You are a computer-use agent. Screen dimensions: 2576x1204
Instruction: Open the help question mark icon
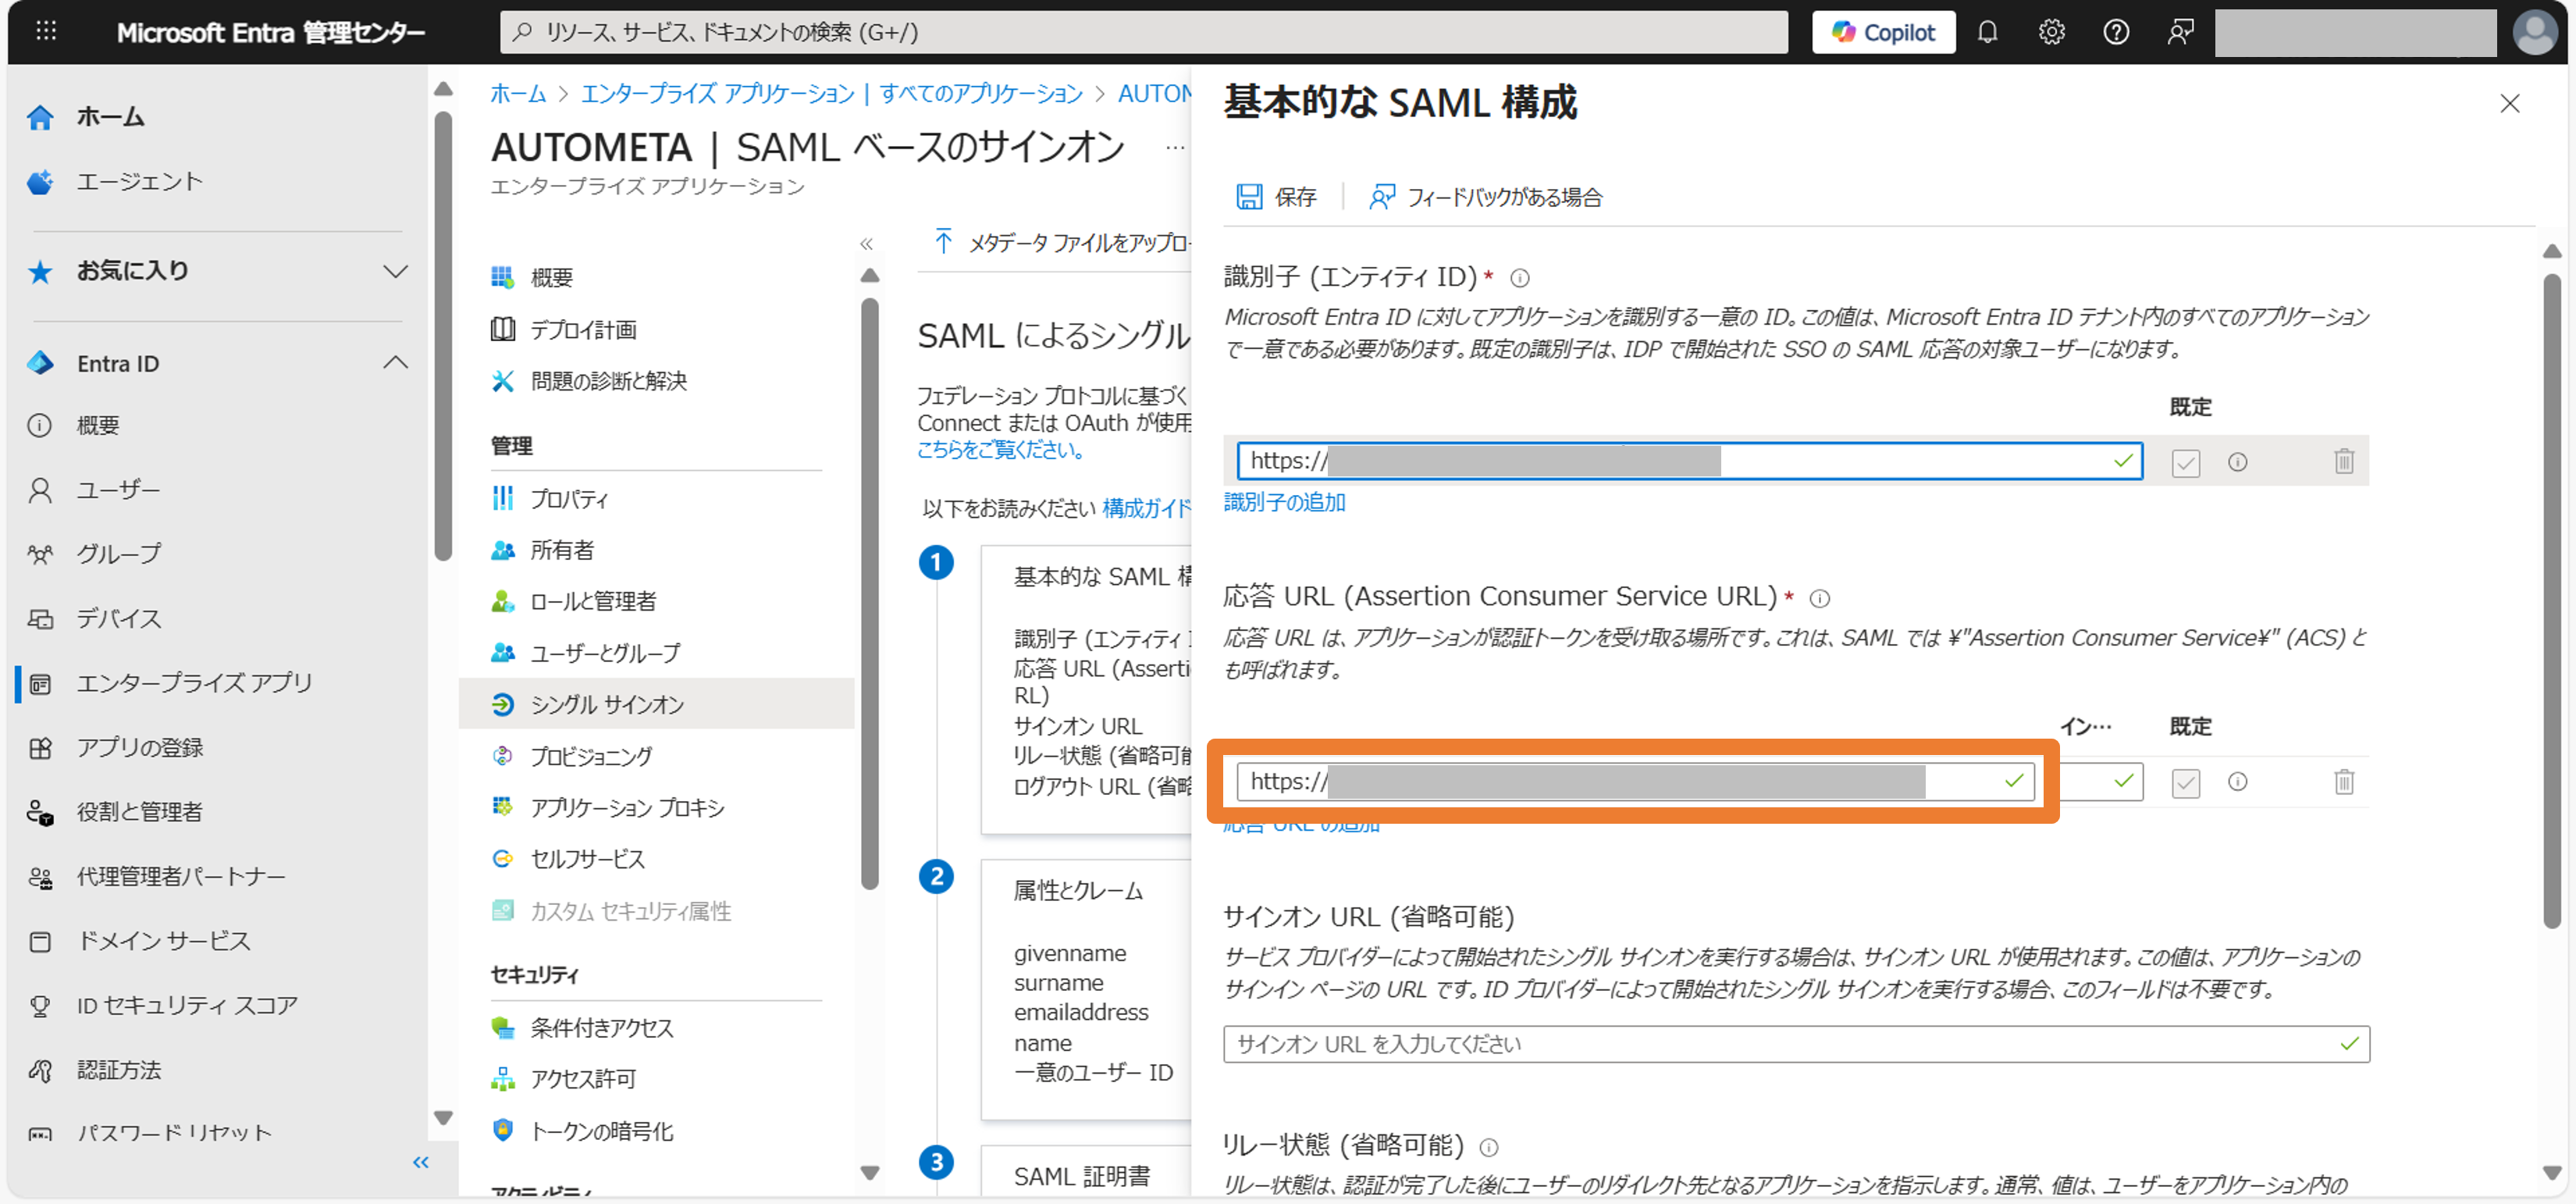point(2115,32)
